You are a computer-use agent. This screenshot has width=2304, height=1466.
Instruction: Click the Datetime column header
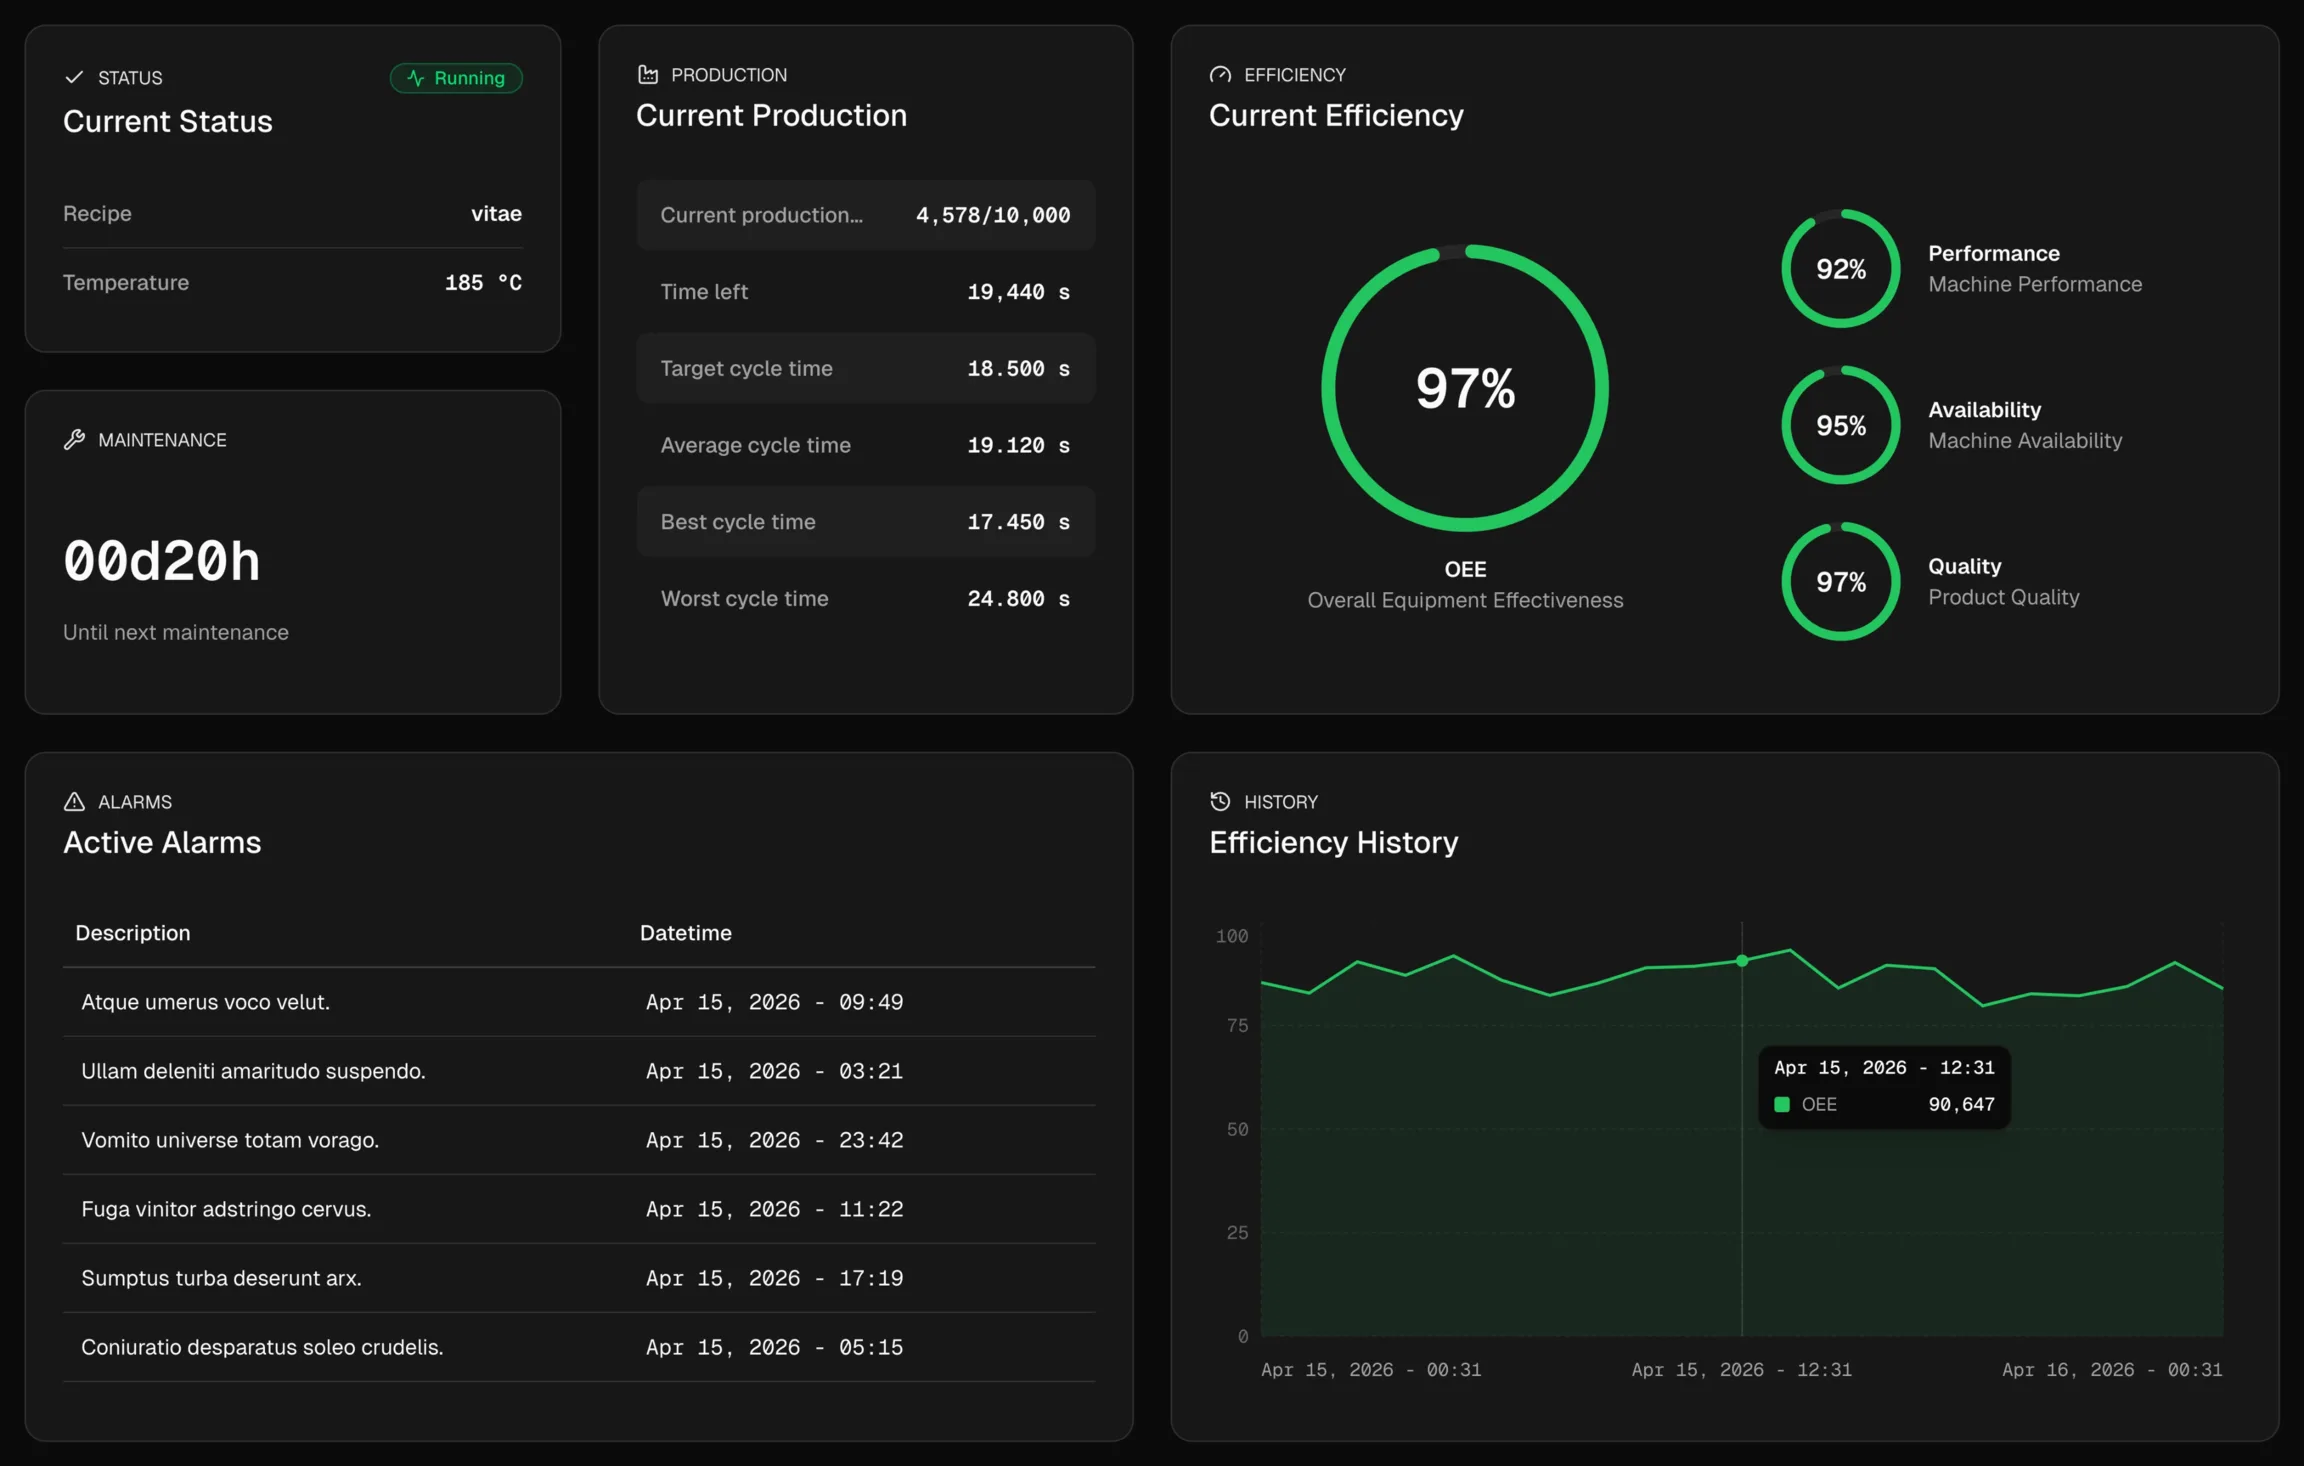pos(686,933)
